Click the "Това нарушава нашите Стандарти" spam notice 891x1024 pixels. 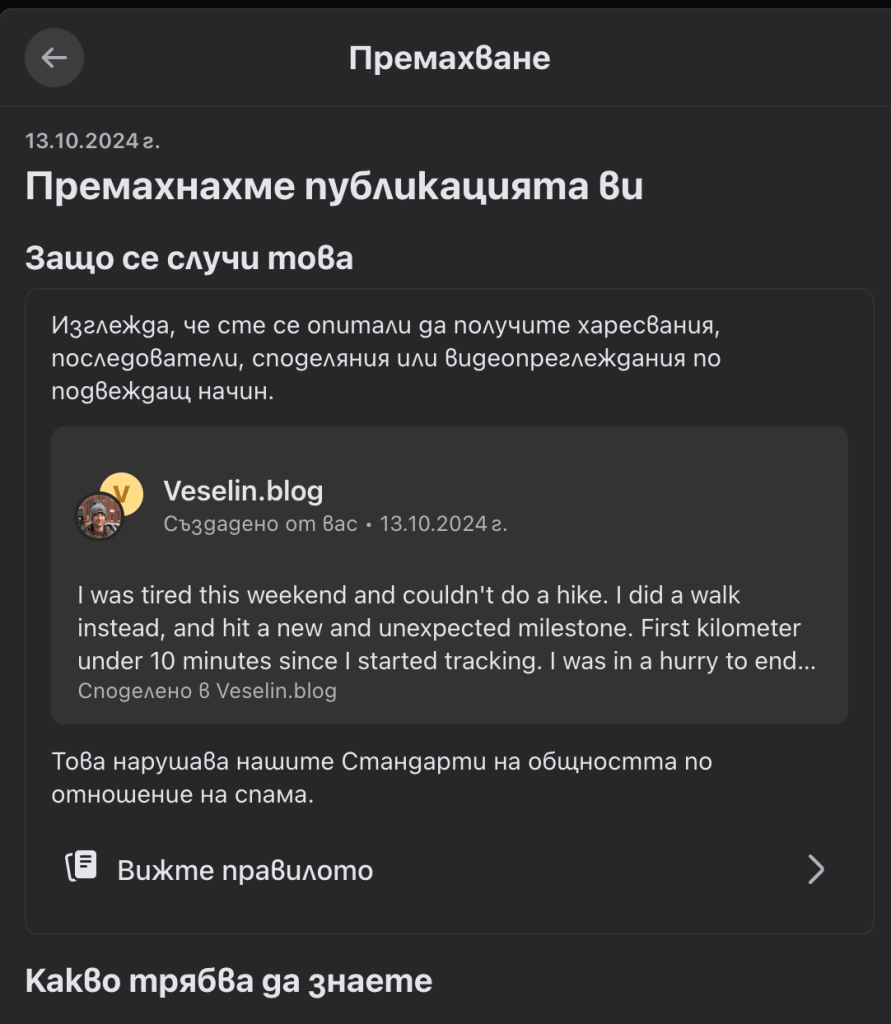pos(381,778)
